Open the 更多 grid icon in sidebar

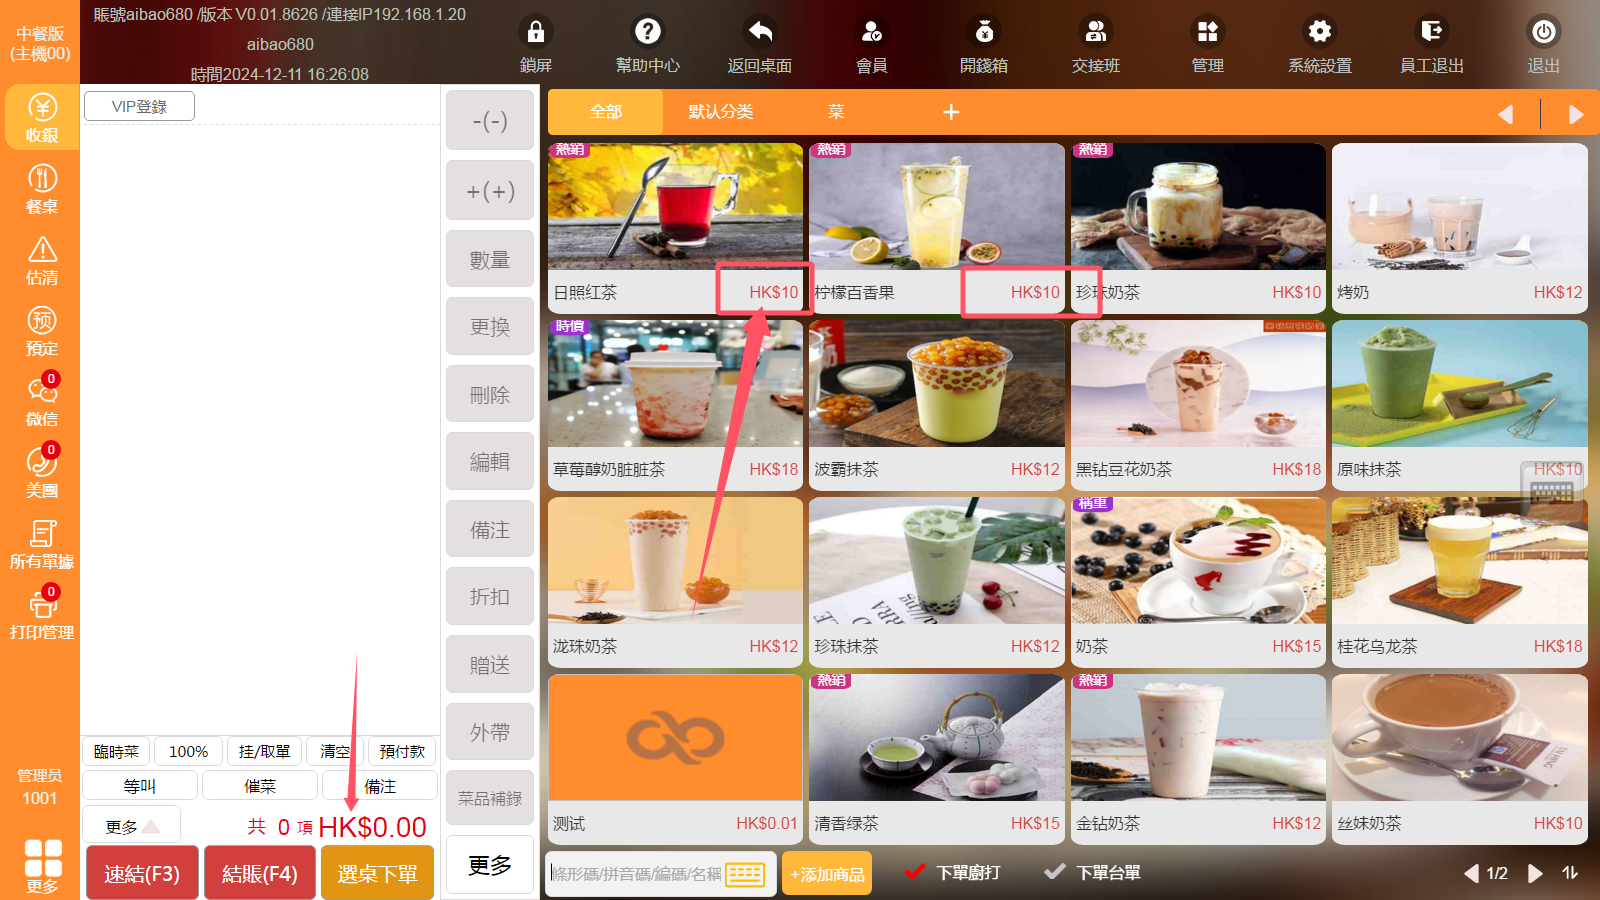(x=42, y=865)
